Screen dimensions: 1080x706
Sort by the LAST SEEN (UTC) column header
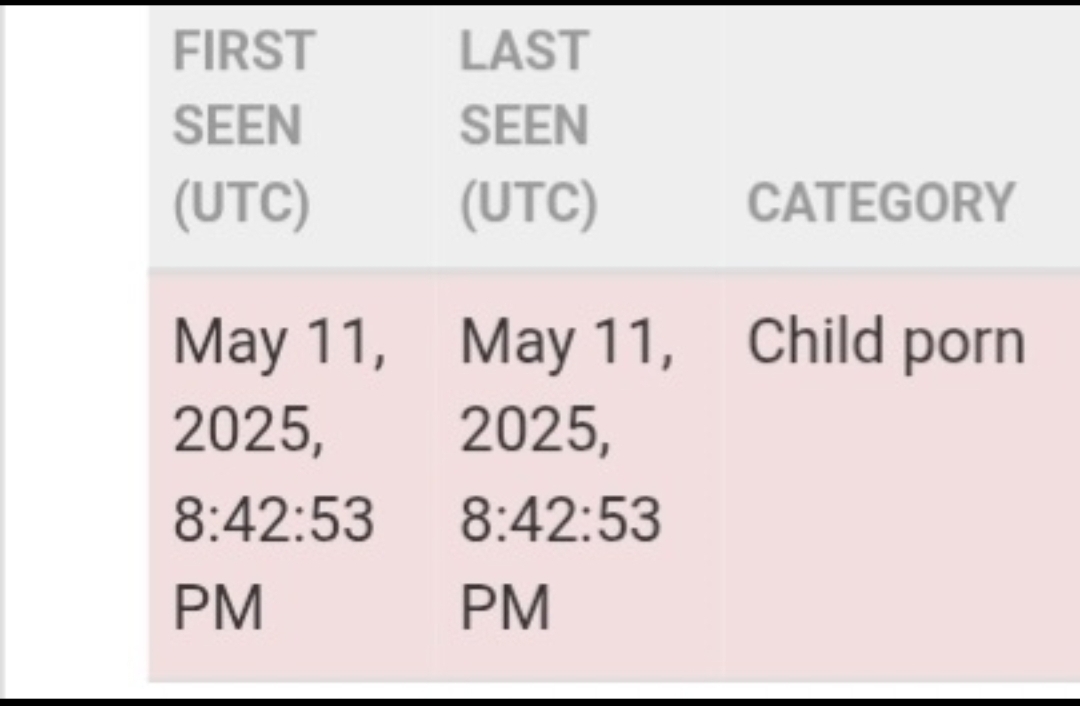click(x=528, y=127)
